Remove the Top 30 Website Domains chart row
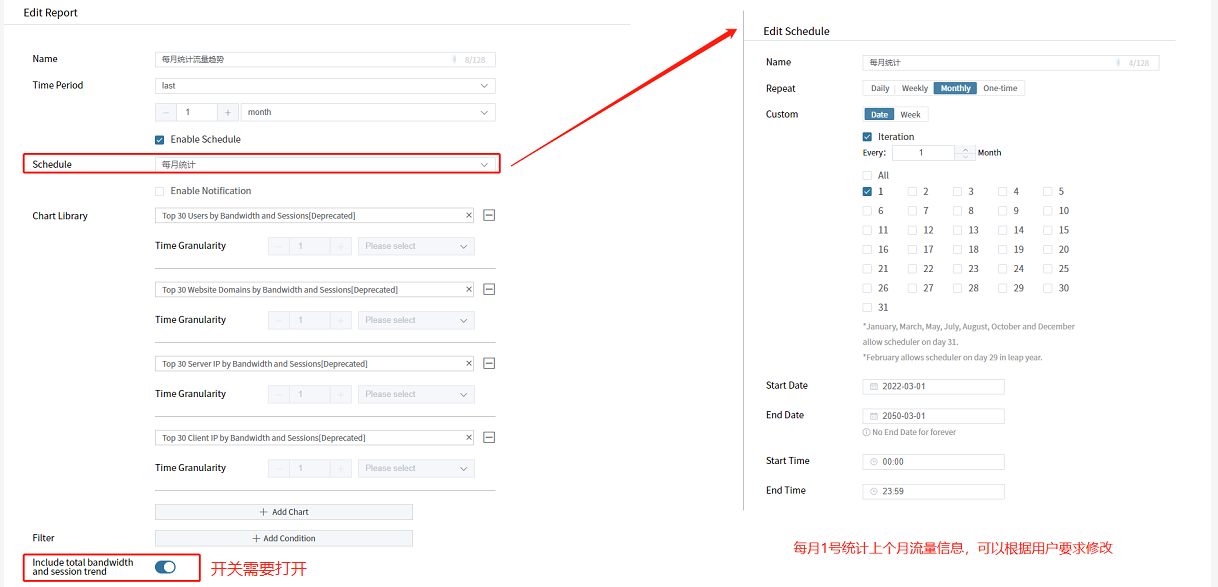The image size is (1218, 587). coord(489,289)
